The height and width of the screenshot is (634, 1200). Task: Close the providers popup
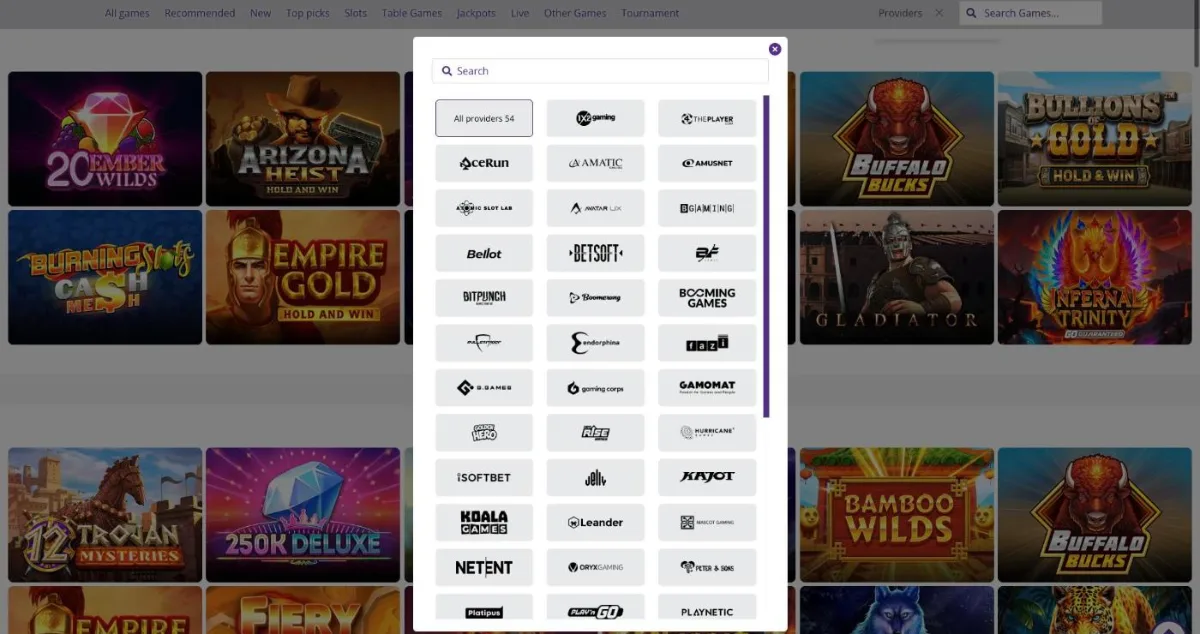click(775, 49)
